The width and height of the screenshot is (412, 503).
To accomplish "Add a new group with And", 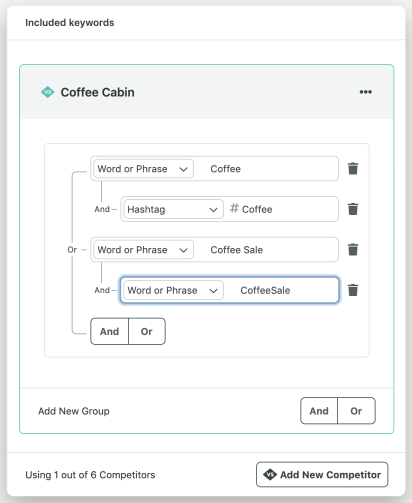I will pyautogui.click(x=319, y=411).
